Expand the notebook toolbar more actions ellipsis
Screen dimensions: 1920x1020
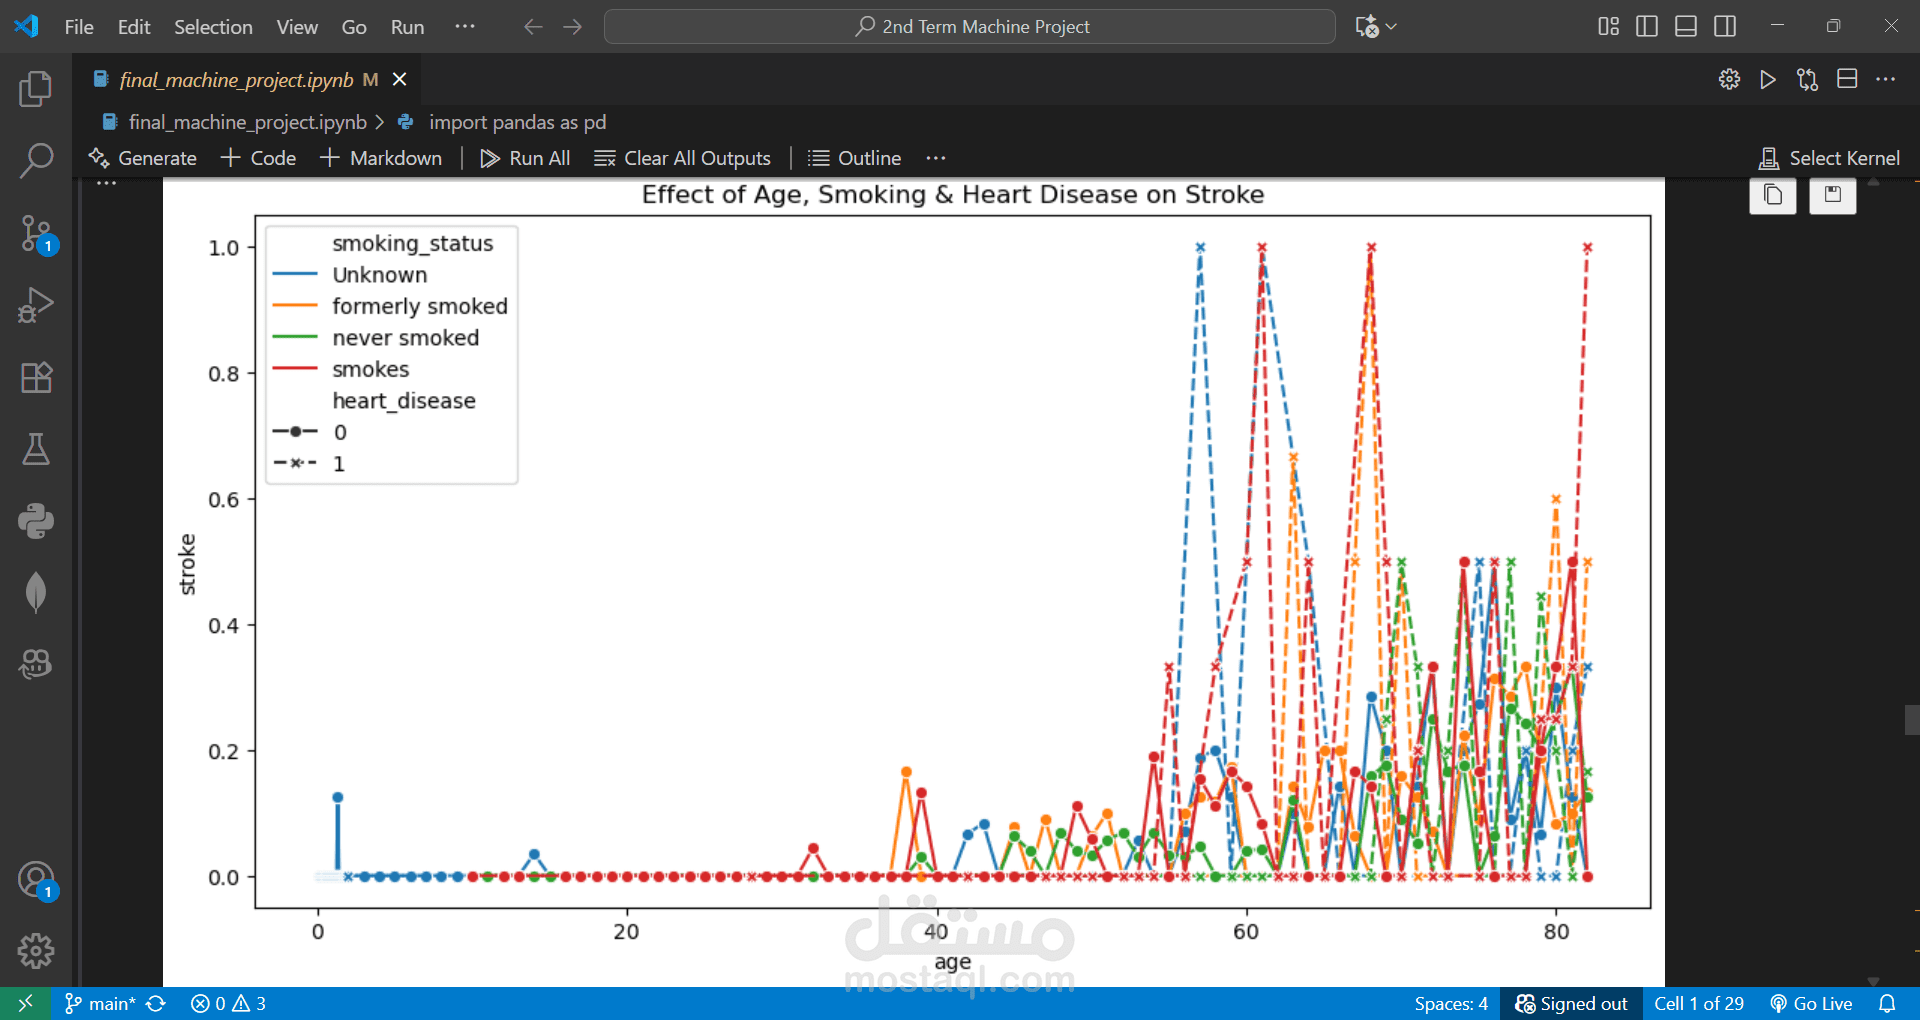point(935,158)
